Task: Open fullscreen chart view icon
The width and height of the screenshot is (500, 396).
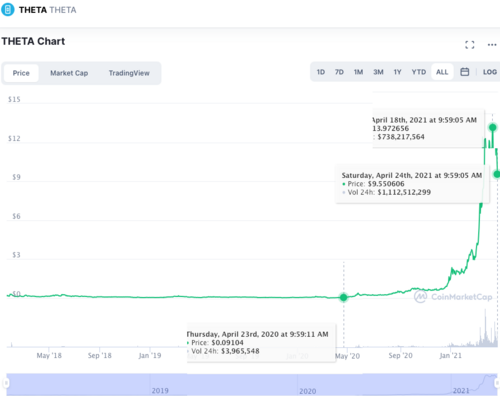Action: [x=470, y=45]
